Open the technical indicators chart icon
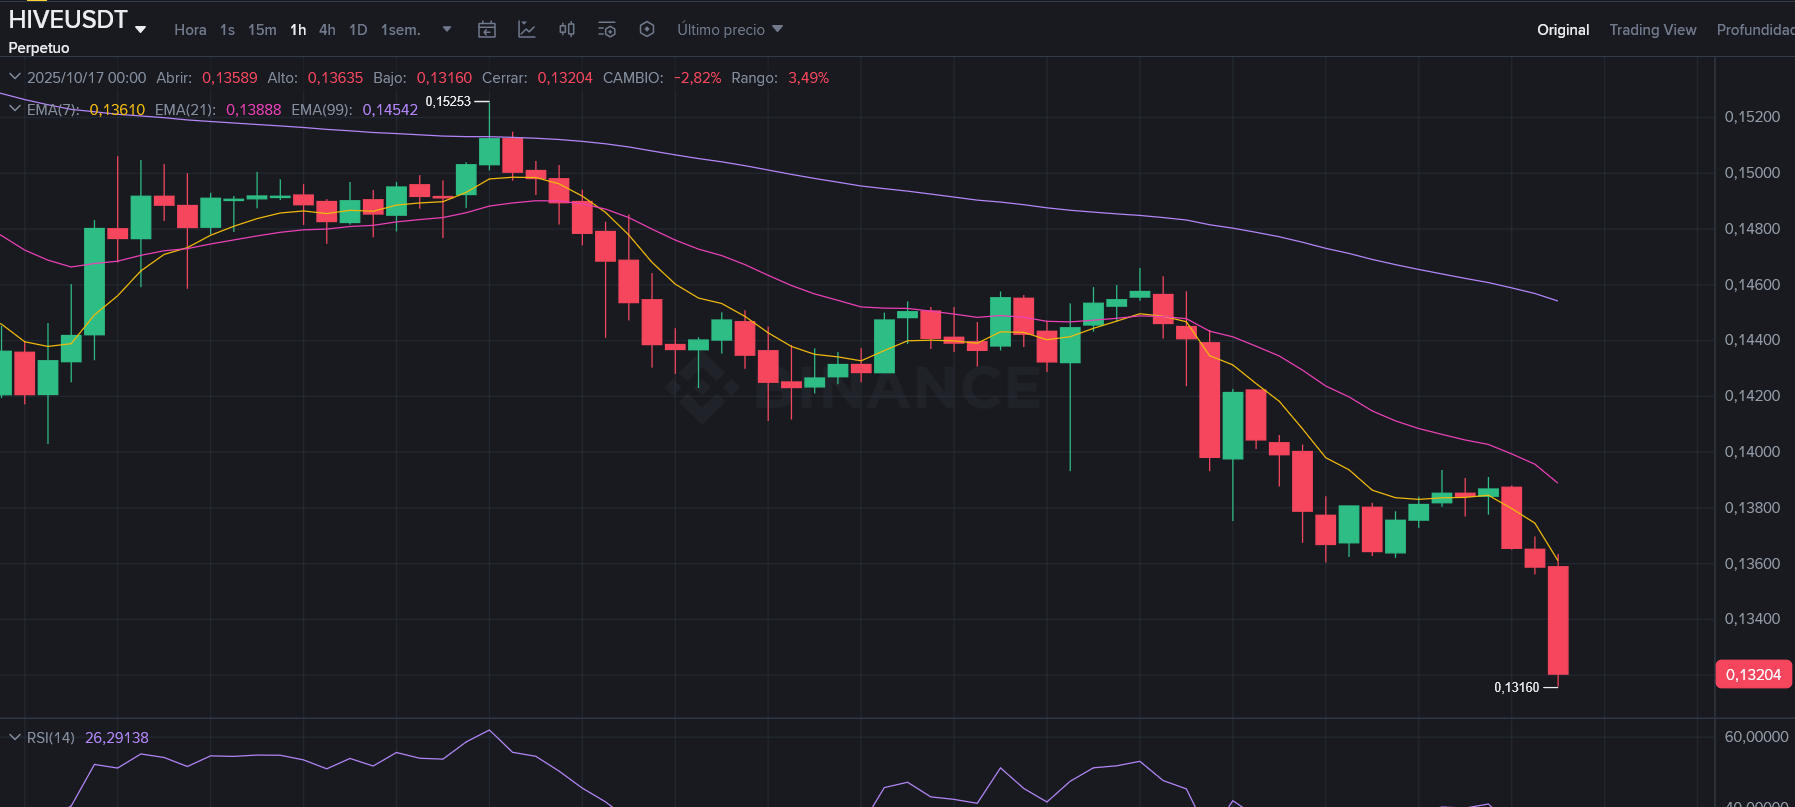The image size is (1795, 807). point(527,30)
